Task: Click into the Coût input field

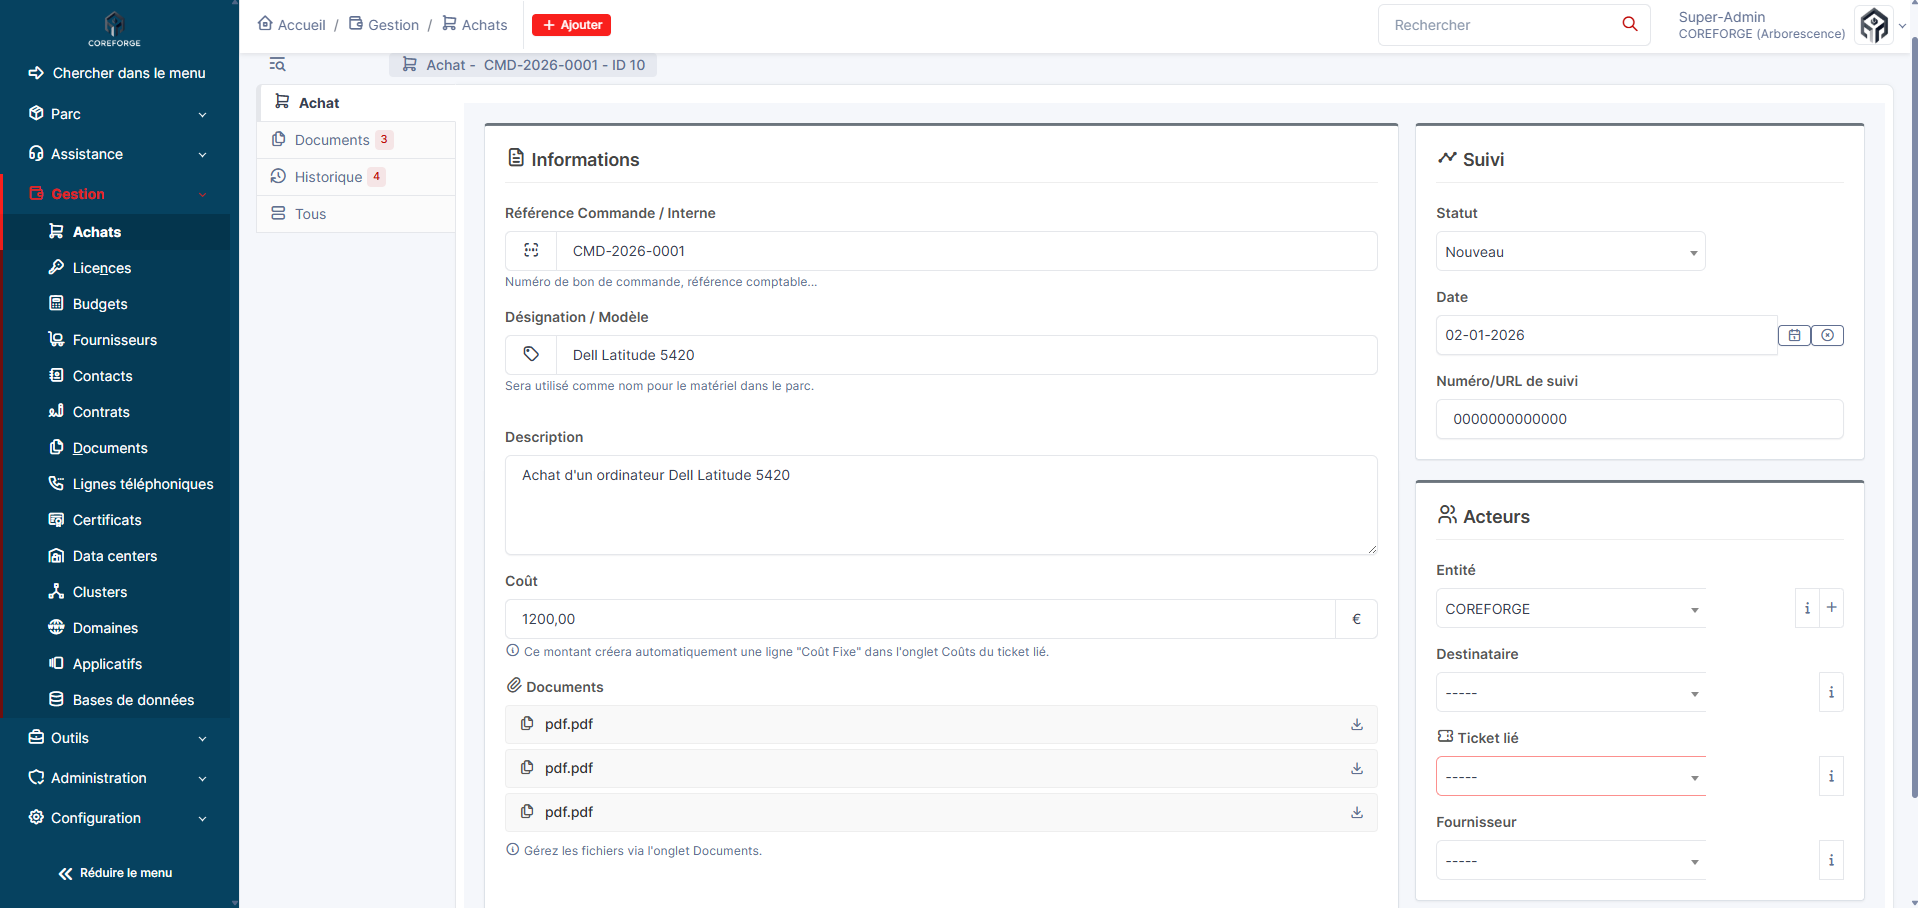Action: (920, 619)
